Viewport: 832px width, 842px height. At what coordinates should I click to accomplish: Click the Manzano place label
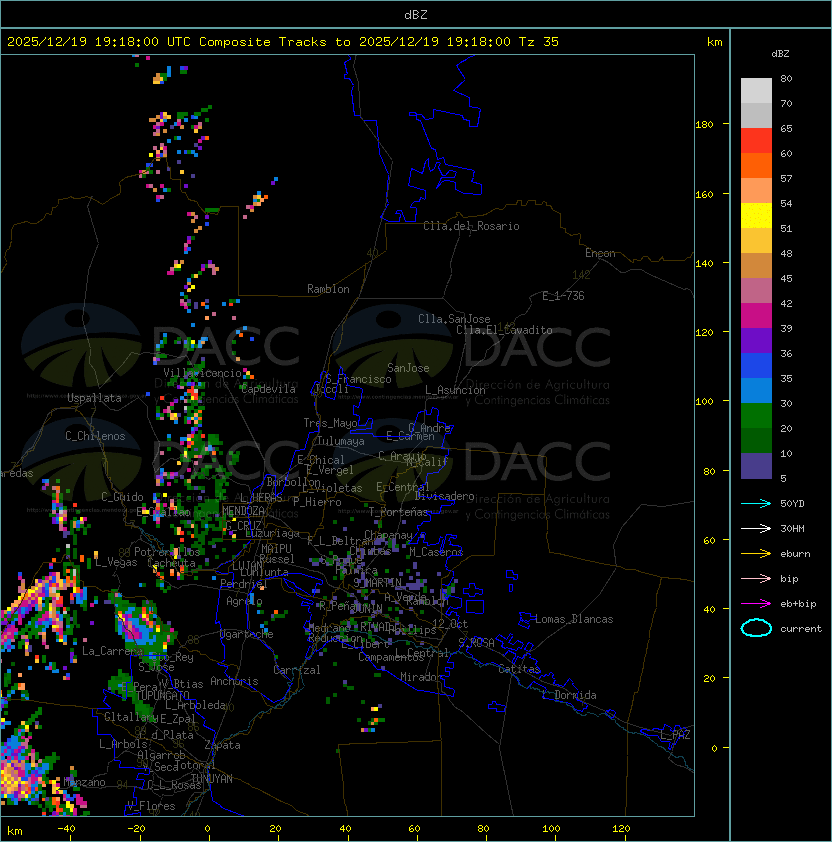84,782
